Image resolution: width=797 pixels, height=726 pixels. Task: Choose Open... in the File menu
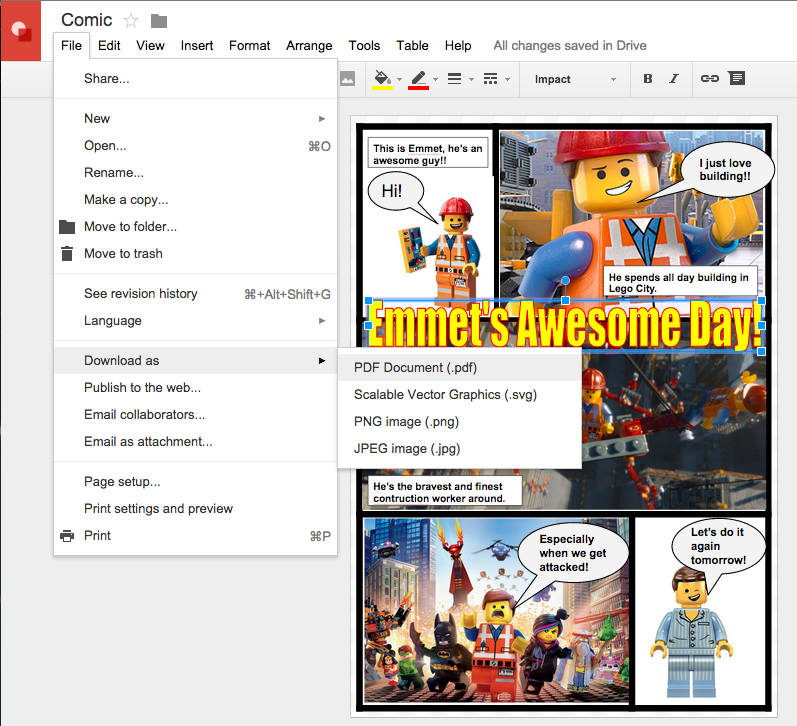click(195, 146)
